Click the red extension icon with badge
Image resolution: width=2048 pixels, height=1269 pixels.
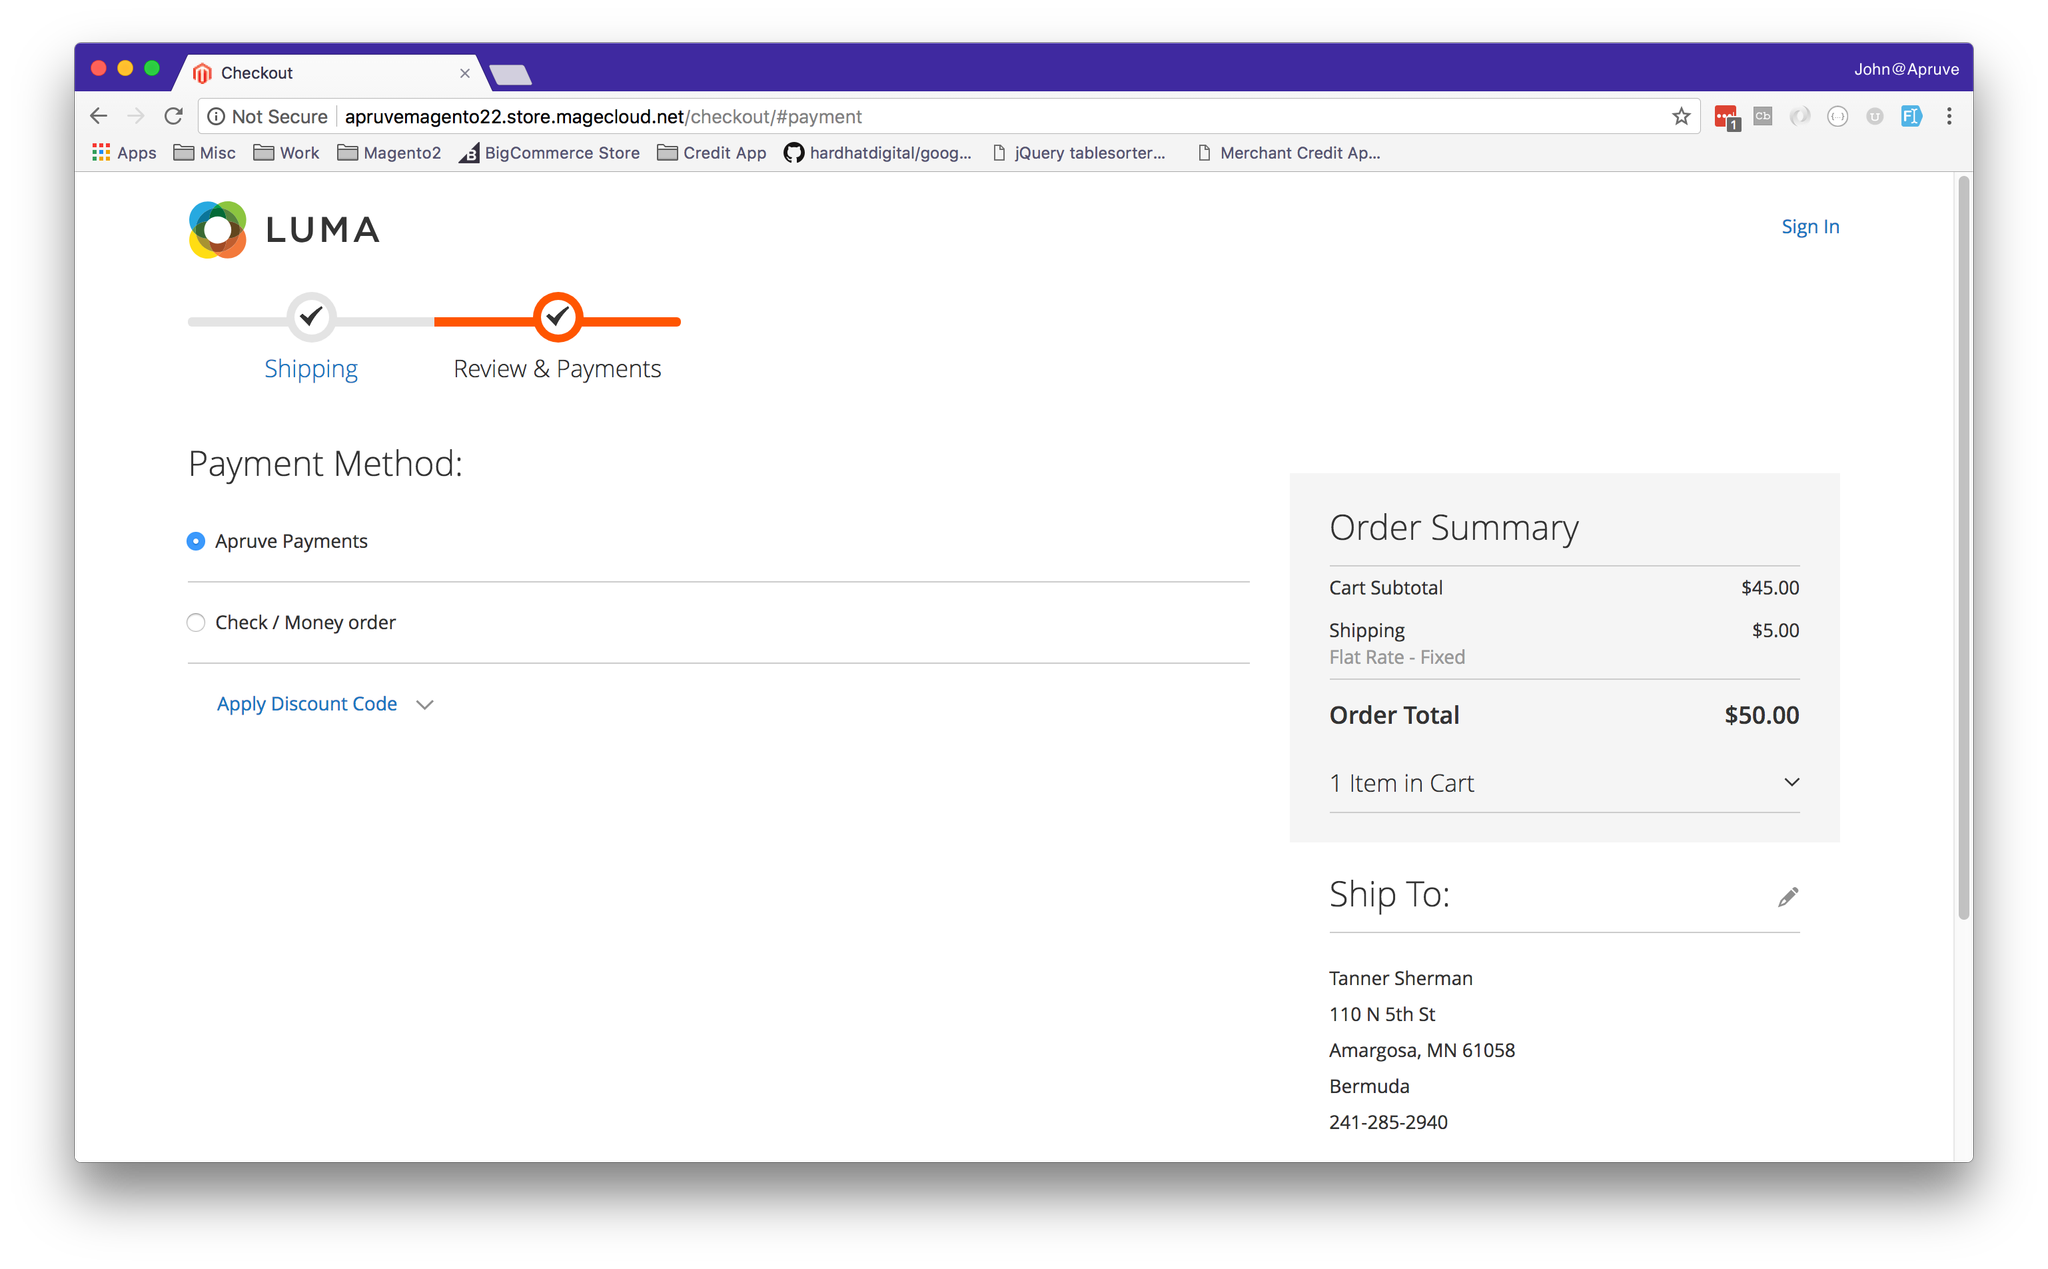(1726, 117)
